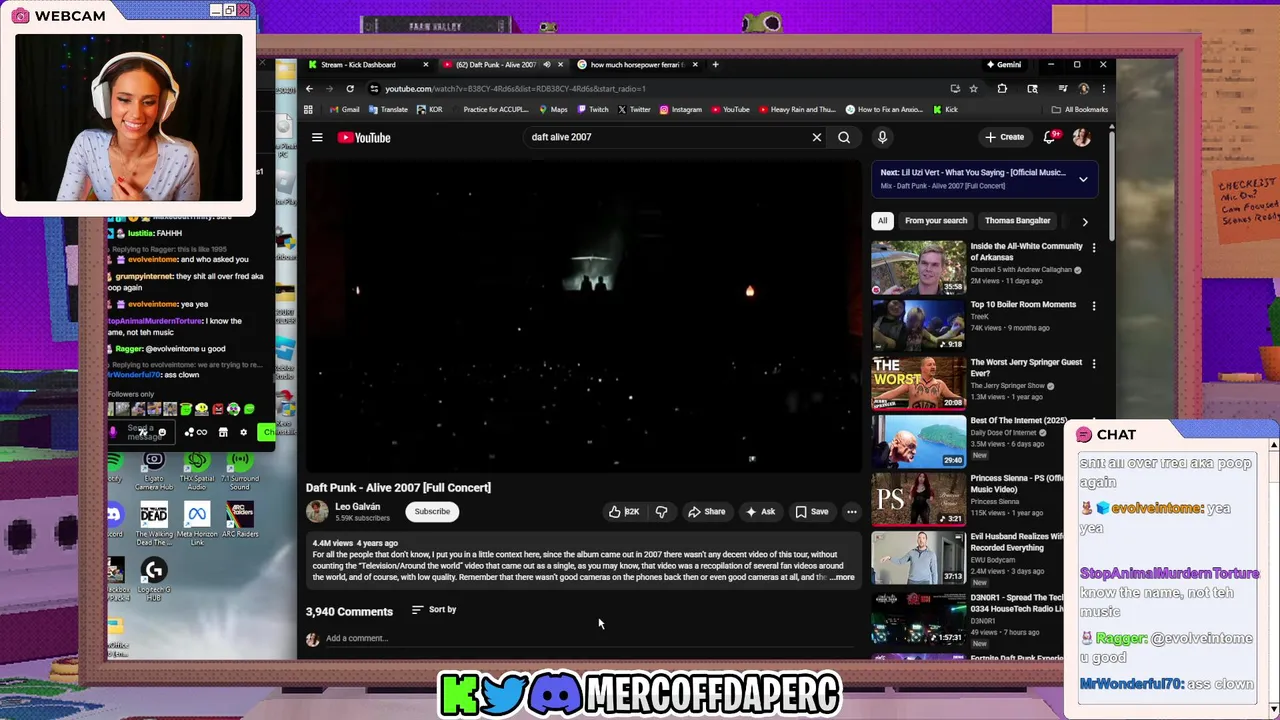Open the YouTube account avatar menu
The height and width of the screenshot is (720, 1280).
(x=1082, y=137)
